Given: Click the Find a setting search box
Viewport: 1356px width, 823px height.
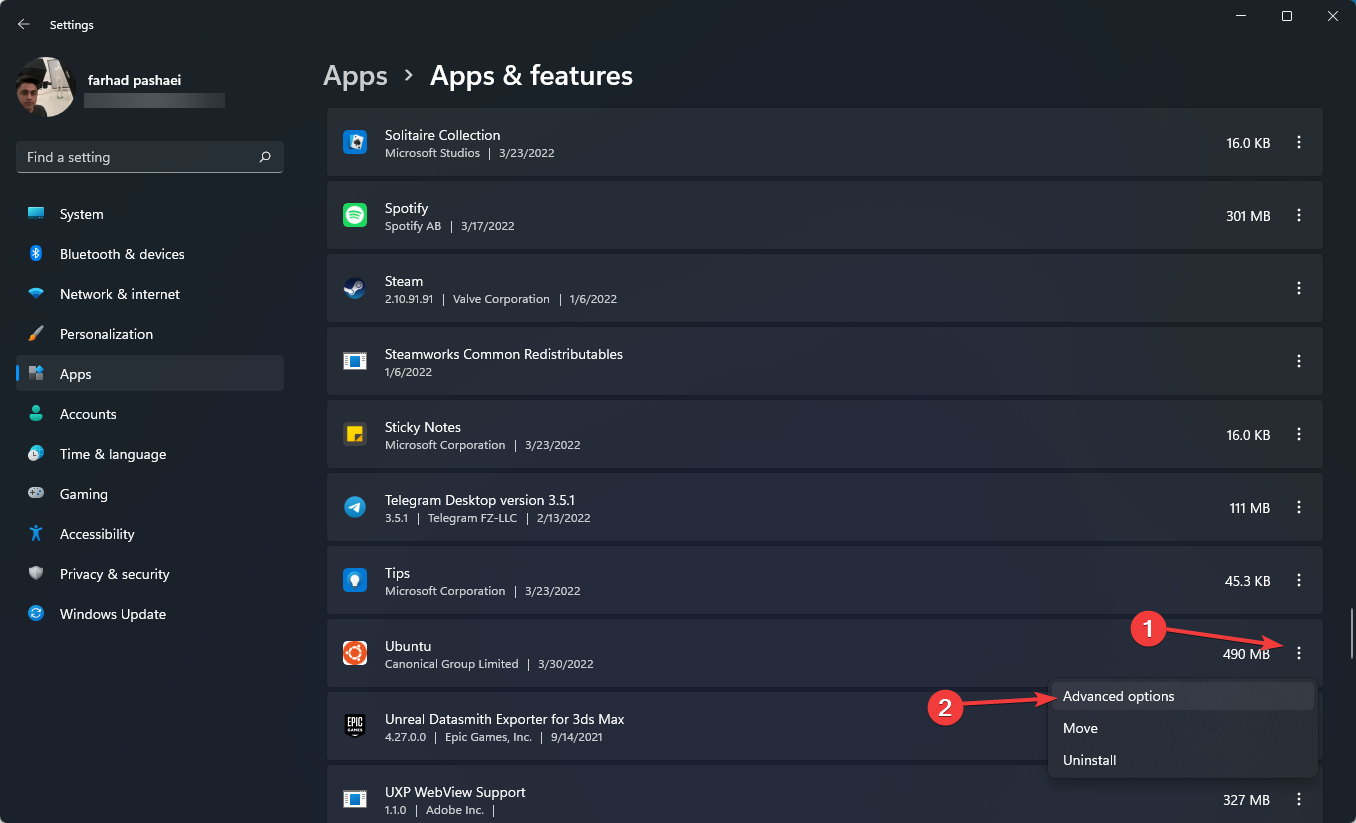Looking at the screenshot, I should (x=140, y=157).
